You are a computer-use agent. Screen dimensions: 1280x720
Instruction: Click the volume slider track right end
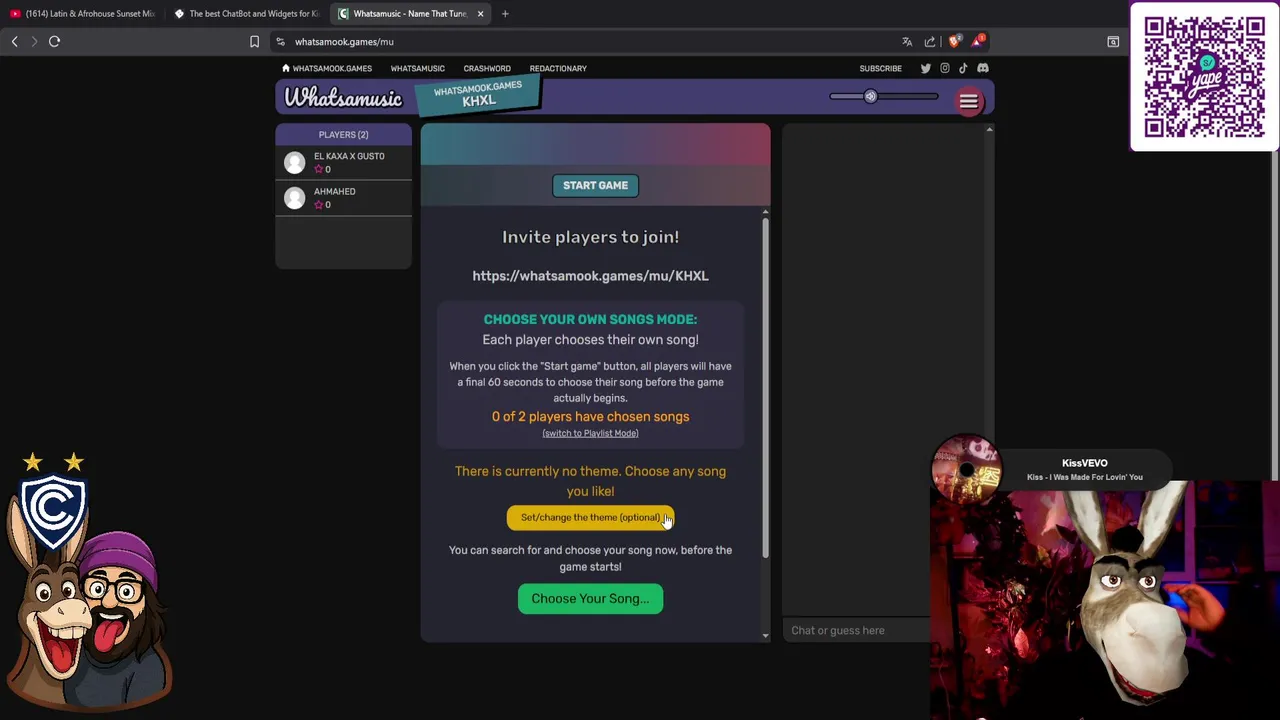[933, 97]
